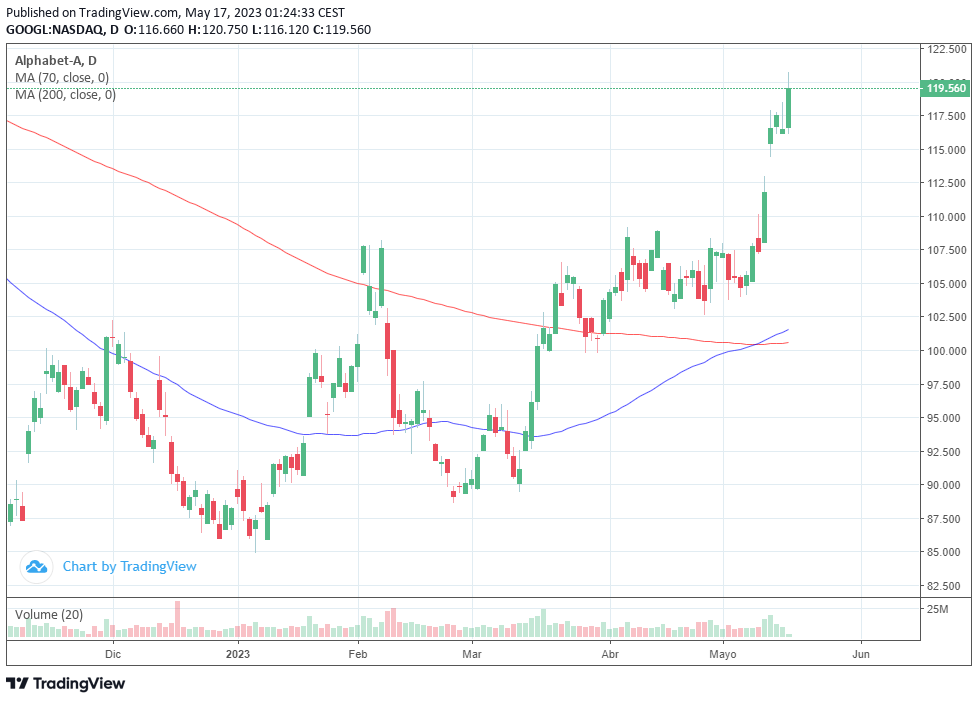
Task: Click the 'Volume (20)' indicator label
Action: 49,615
